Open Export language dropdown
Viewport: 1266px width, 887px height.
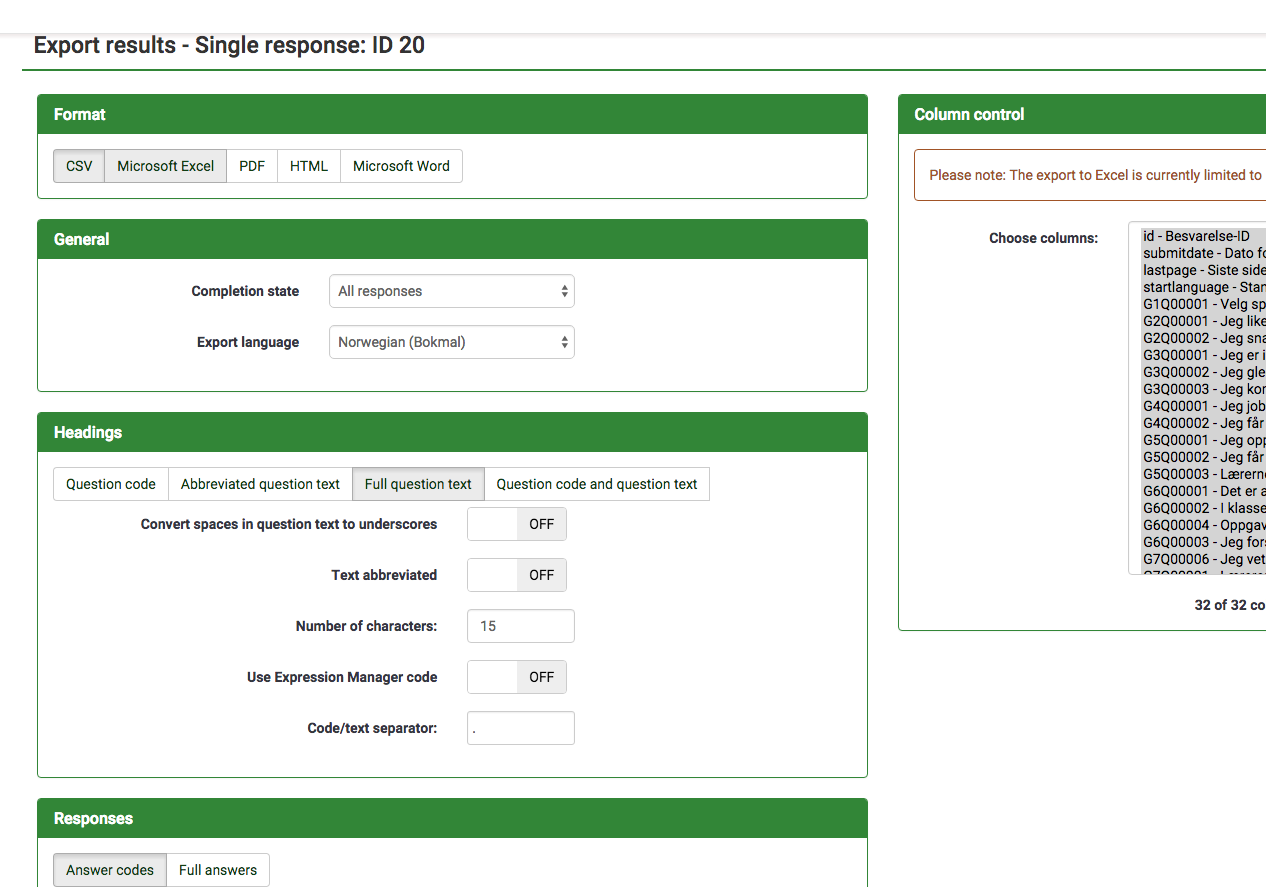[x=451, y=342]
